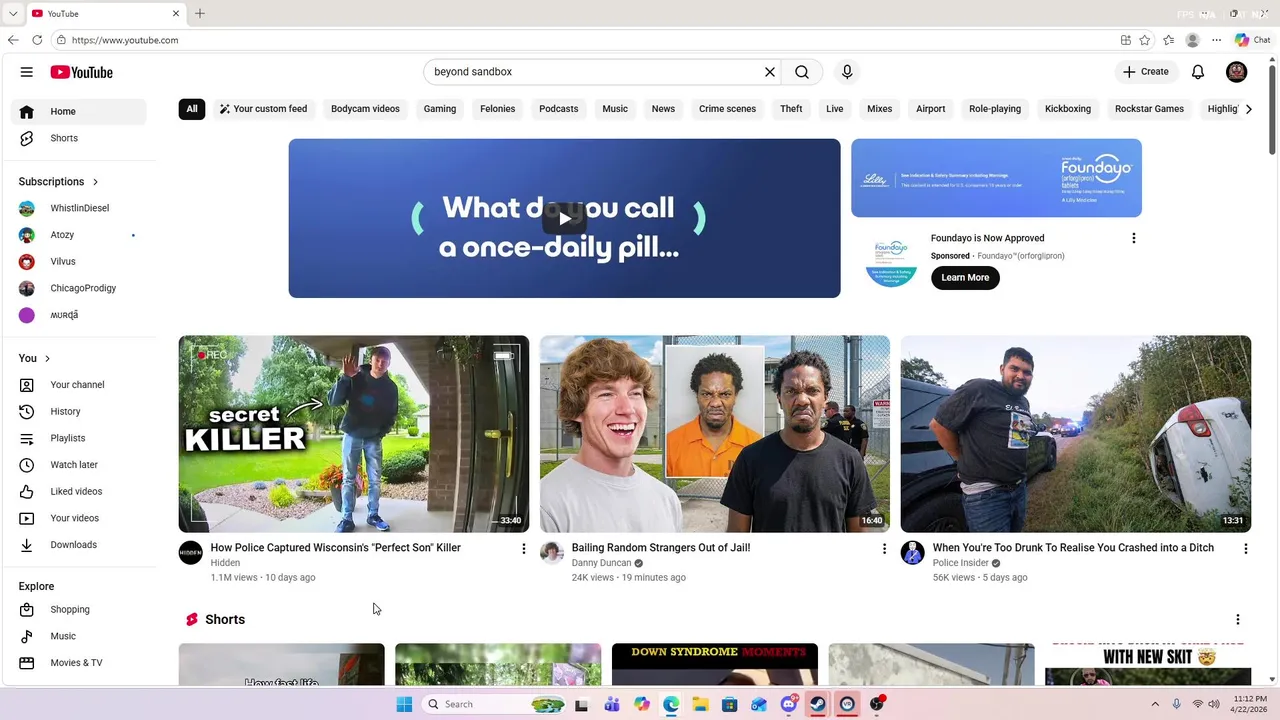Open options for Wisconsin 'Perfect Son' video
This screenshot has width=1280, height=720.
[523, 548]
